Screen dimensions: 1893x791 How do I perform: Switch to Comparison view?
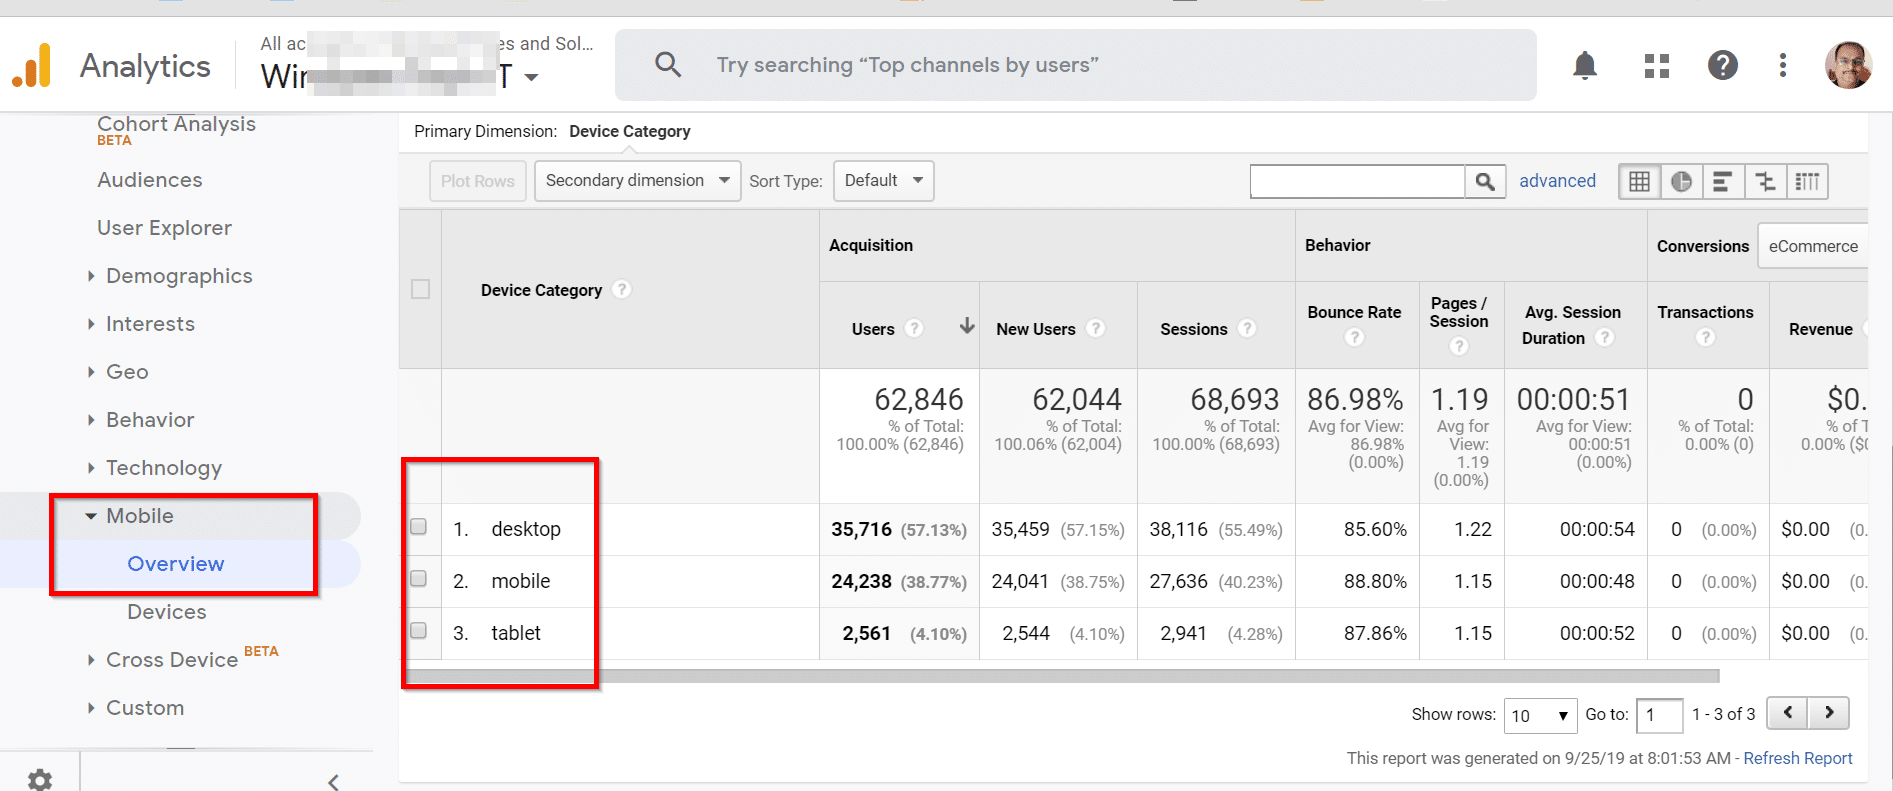coord(1765,181)
